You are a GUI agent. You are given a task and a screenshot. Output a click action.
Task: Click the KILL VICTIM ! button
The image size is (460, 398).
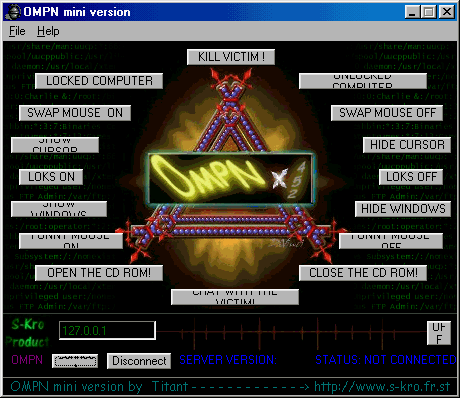[231, 57]
